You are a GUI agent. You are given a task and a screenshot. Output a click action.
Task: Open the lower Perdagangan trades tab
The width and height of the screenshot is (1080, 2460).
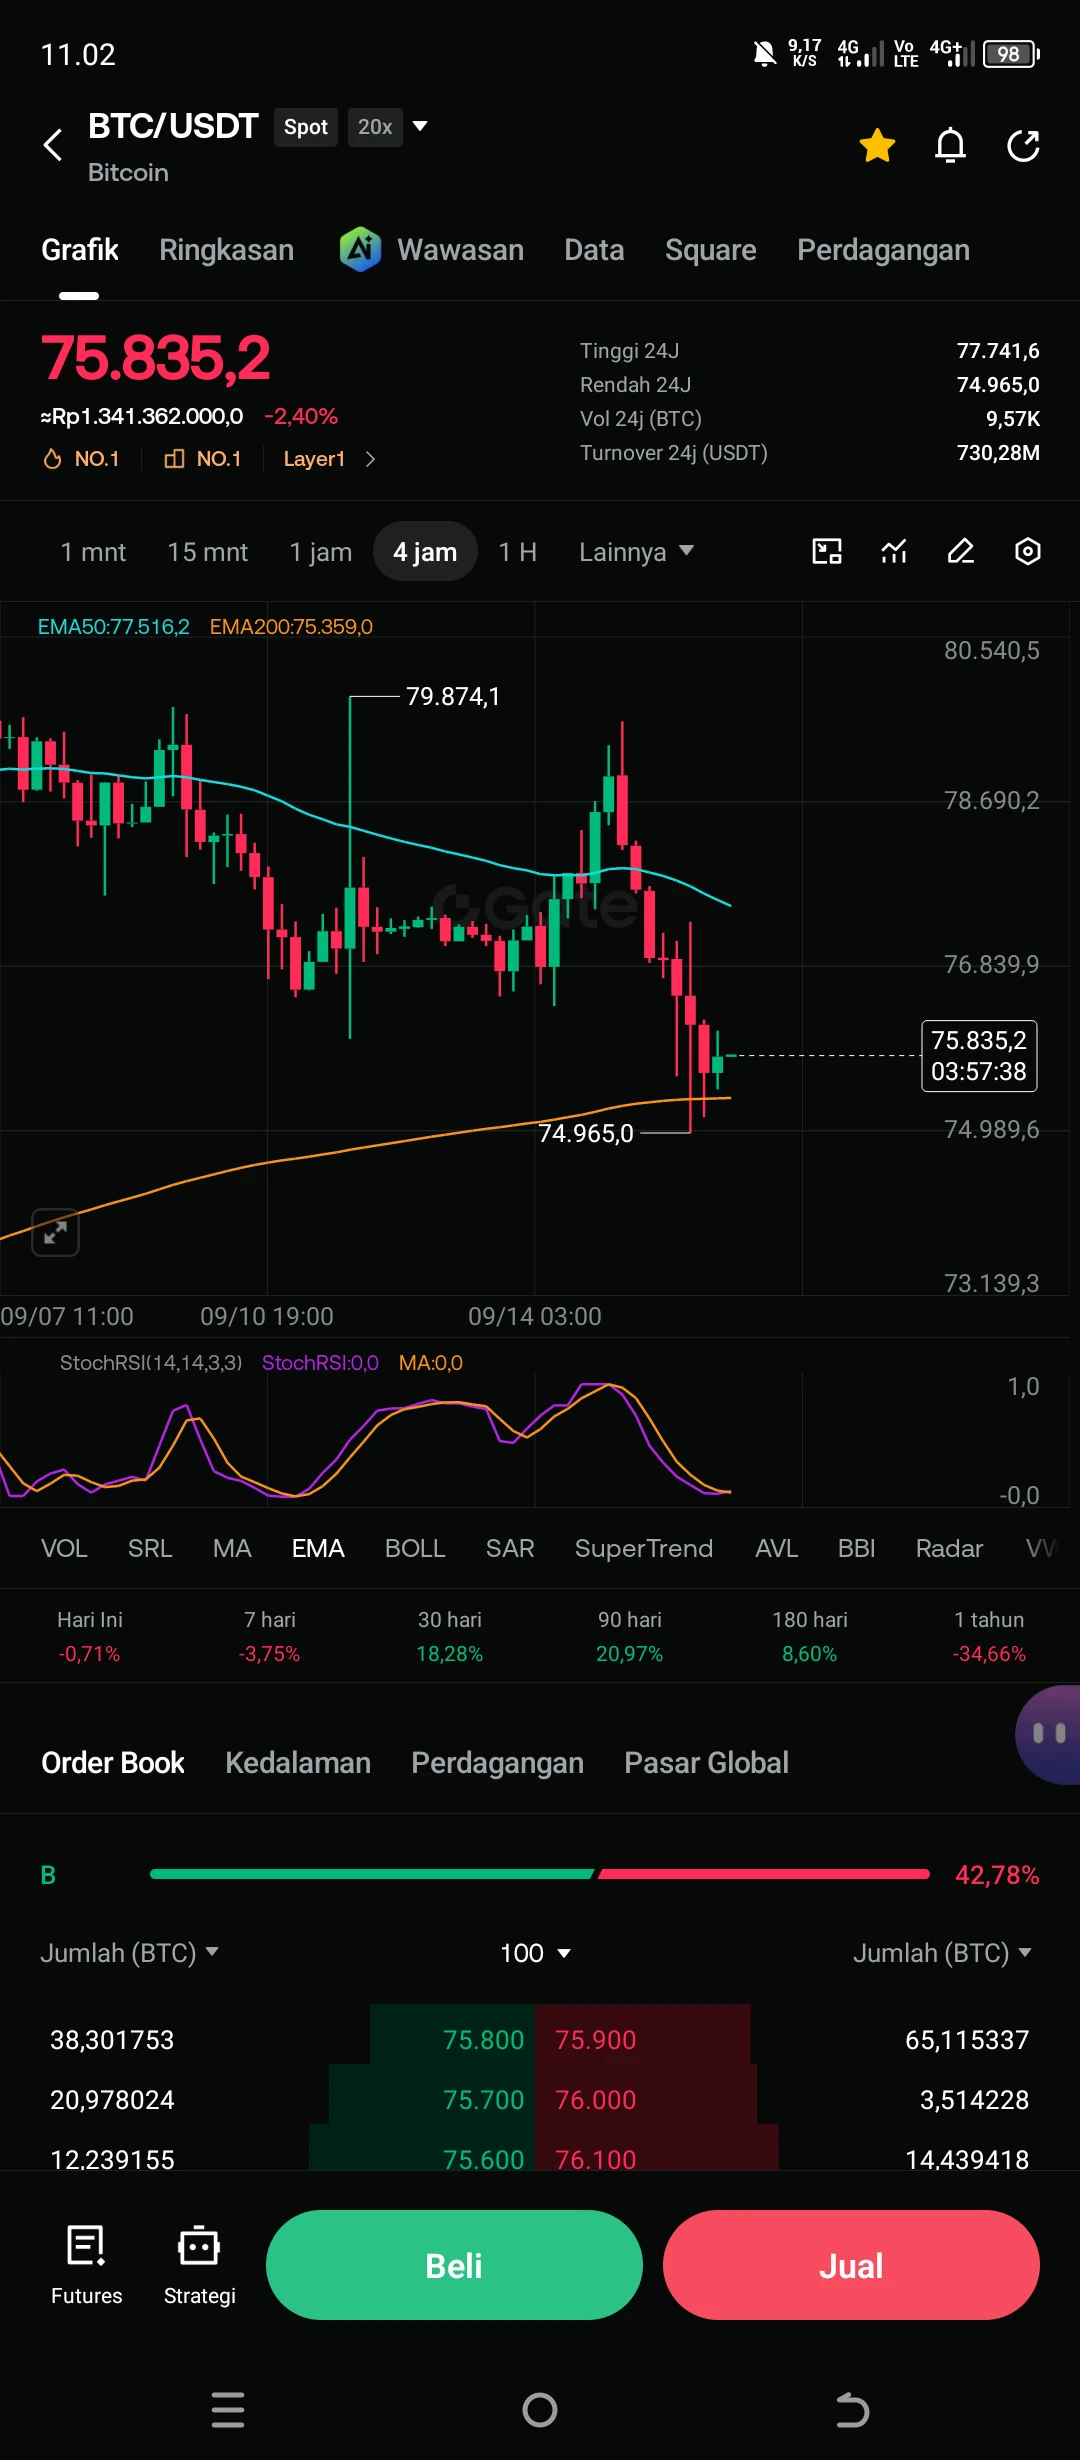point(497,1762)
